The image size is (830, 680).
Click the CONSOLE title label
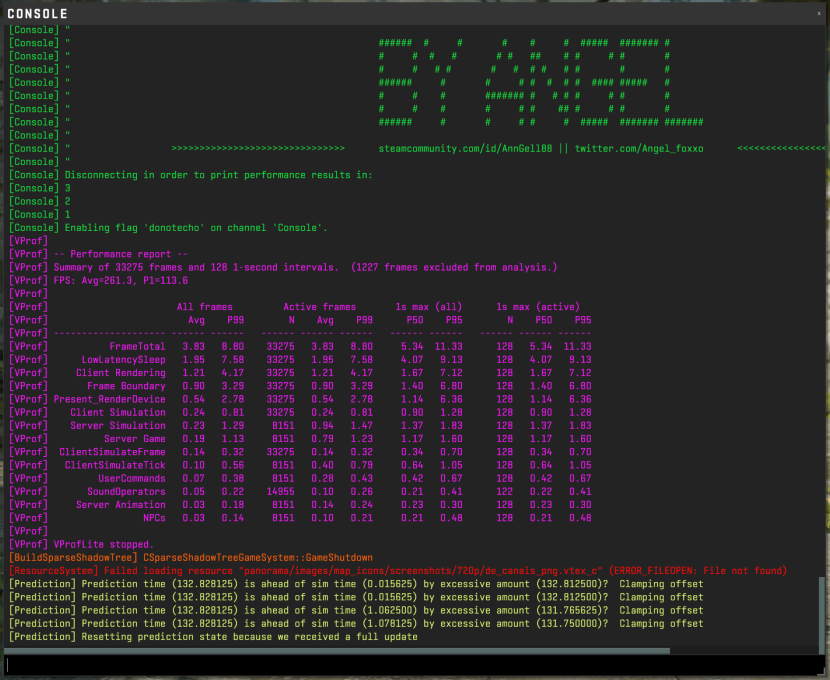[38, 14]
